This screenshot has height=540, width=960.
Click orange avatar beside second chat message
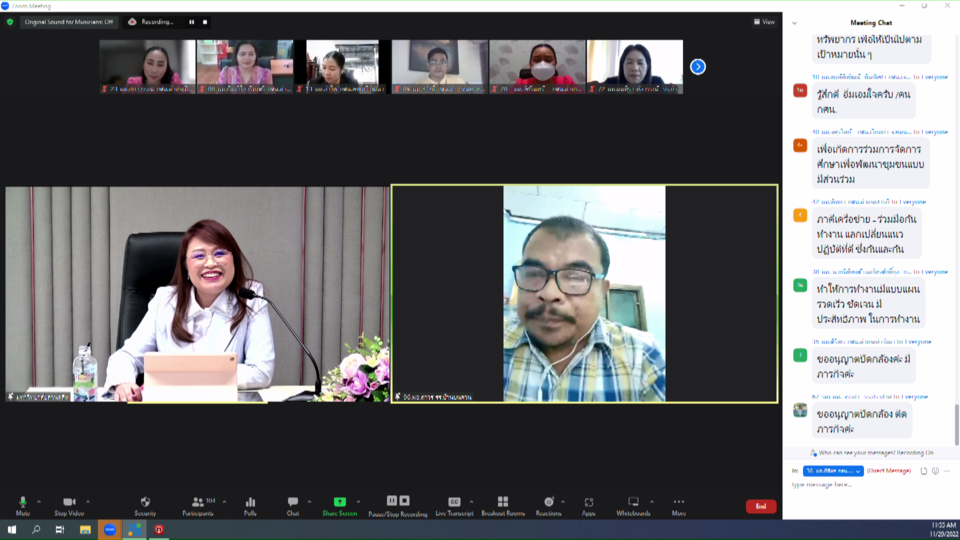pos(800,146)
